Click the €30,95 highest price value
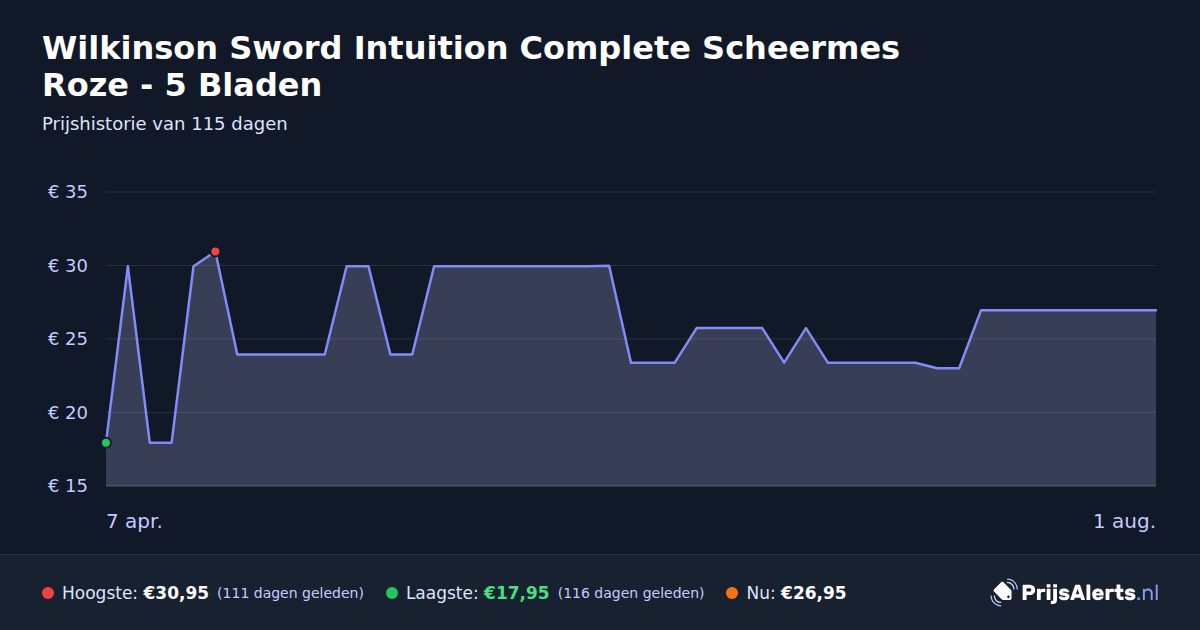The height and width of the screenshot is (630, 1200). pos(176,593)
